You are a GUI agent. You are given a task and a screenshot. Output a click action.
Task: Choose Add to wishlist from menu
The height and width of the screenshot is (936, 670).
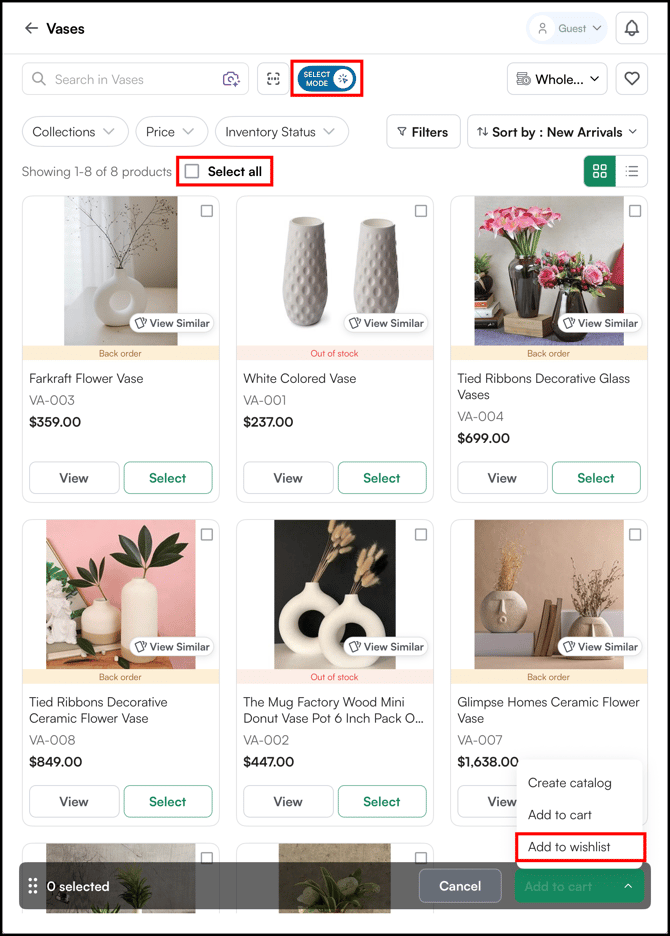(569, 847)
